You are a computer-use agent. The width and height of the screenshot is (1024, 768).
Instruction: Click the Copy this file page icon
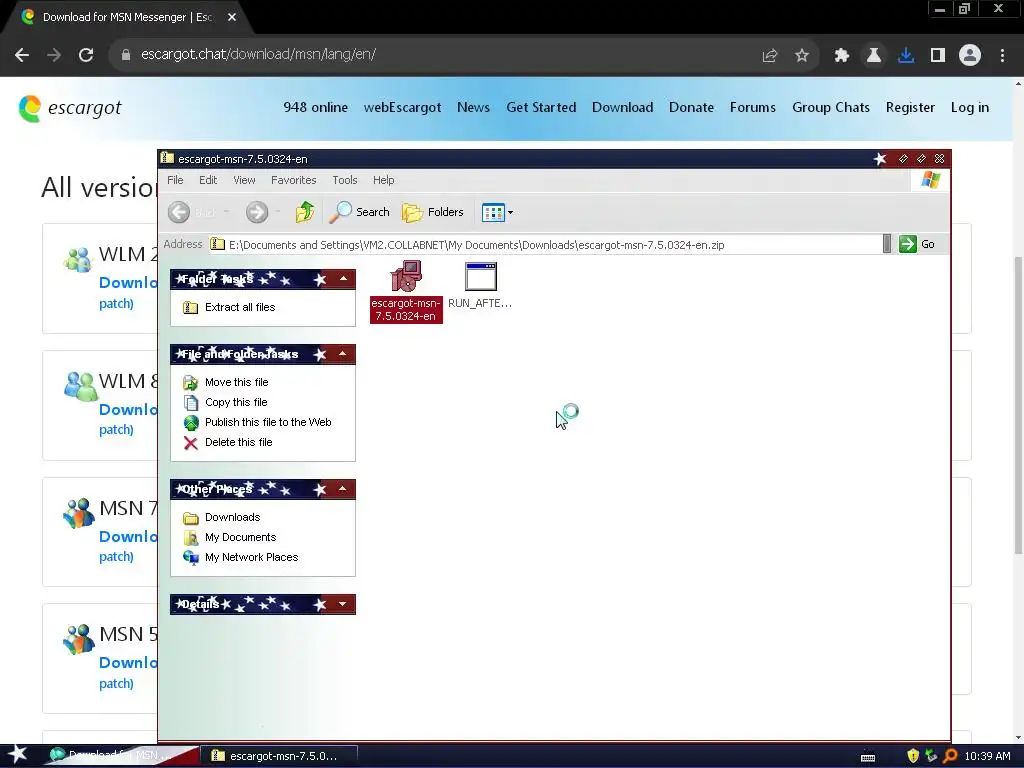pyautogui.click(x=191, y=402)
